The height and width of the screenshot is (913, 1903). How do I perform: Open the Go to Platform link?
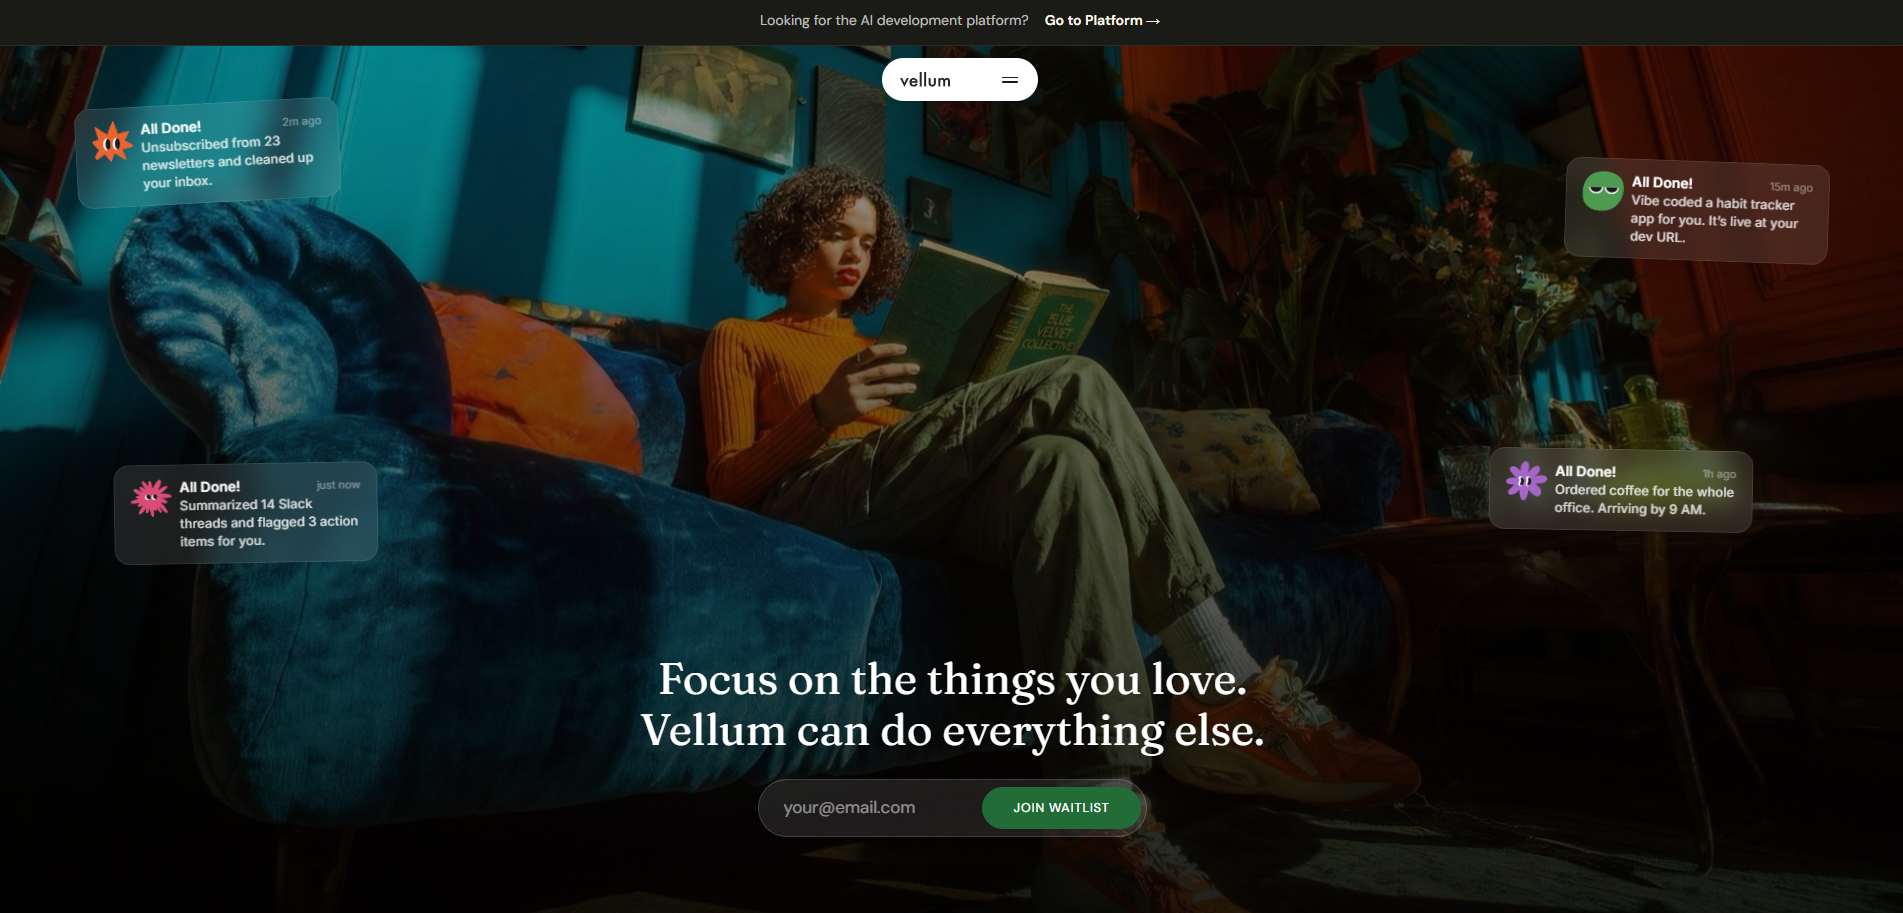click(x=1102, y=20)
